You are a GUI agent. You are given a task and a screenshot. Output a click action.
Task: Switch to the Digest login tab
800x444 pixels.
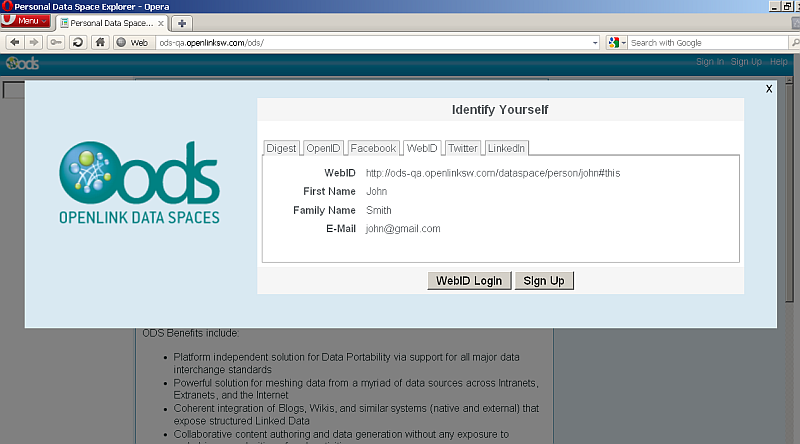point(281,148)
